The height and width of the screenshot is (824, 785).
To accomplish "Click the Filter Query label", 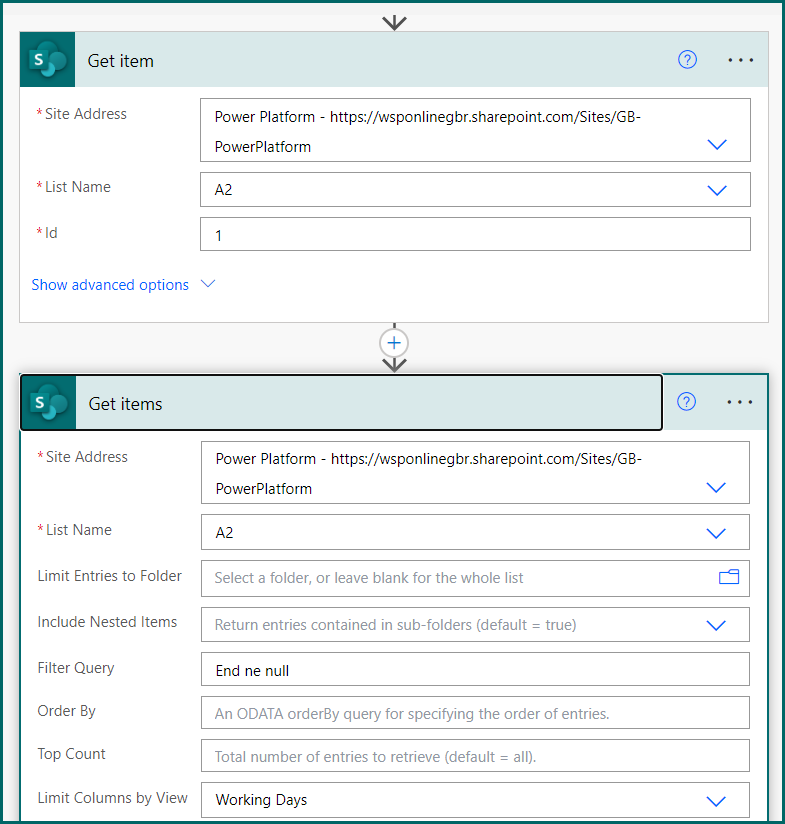I will [76, 668].
